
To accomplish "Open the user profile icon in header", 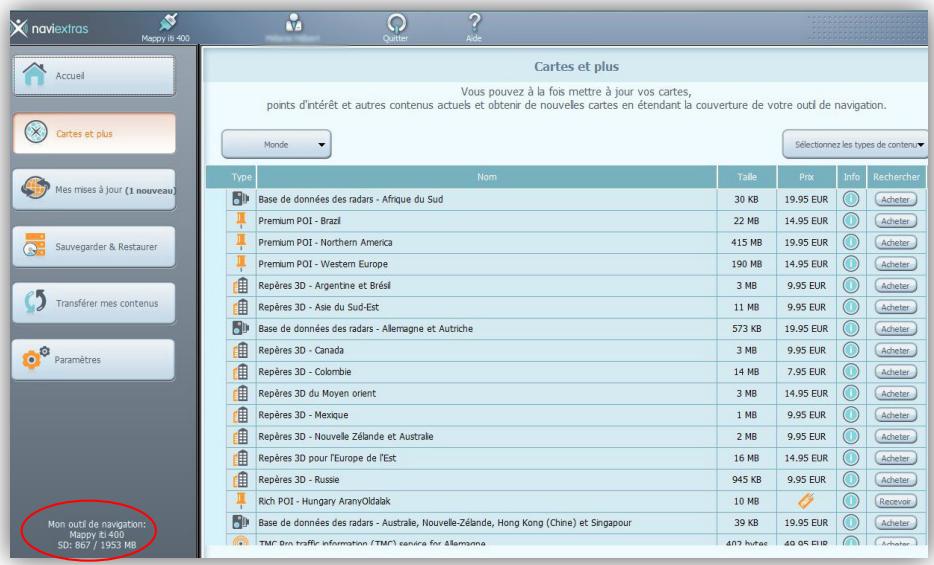I will coord(293,23).
